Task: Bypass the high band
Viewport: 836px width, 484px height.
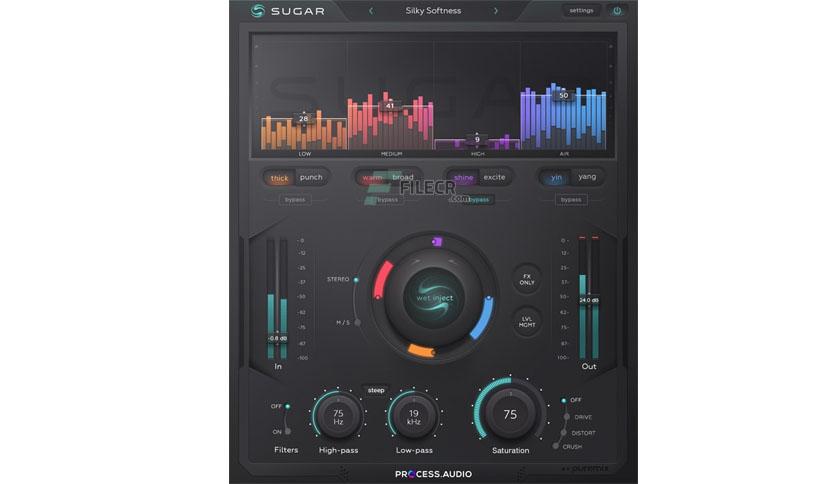Action: pyautogui.click(x=479, y=200)
